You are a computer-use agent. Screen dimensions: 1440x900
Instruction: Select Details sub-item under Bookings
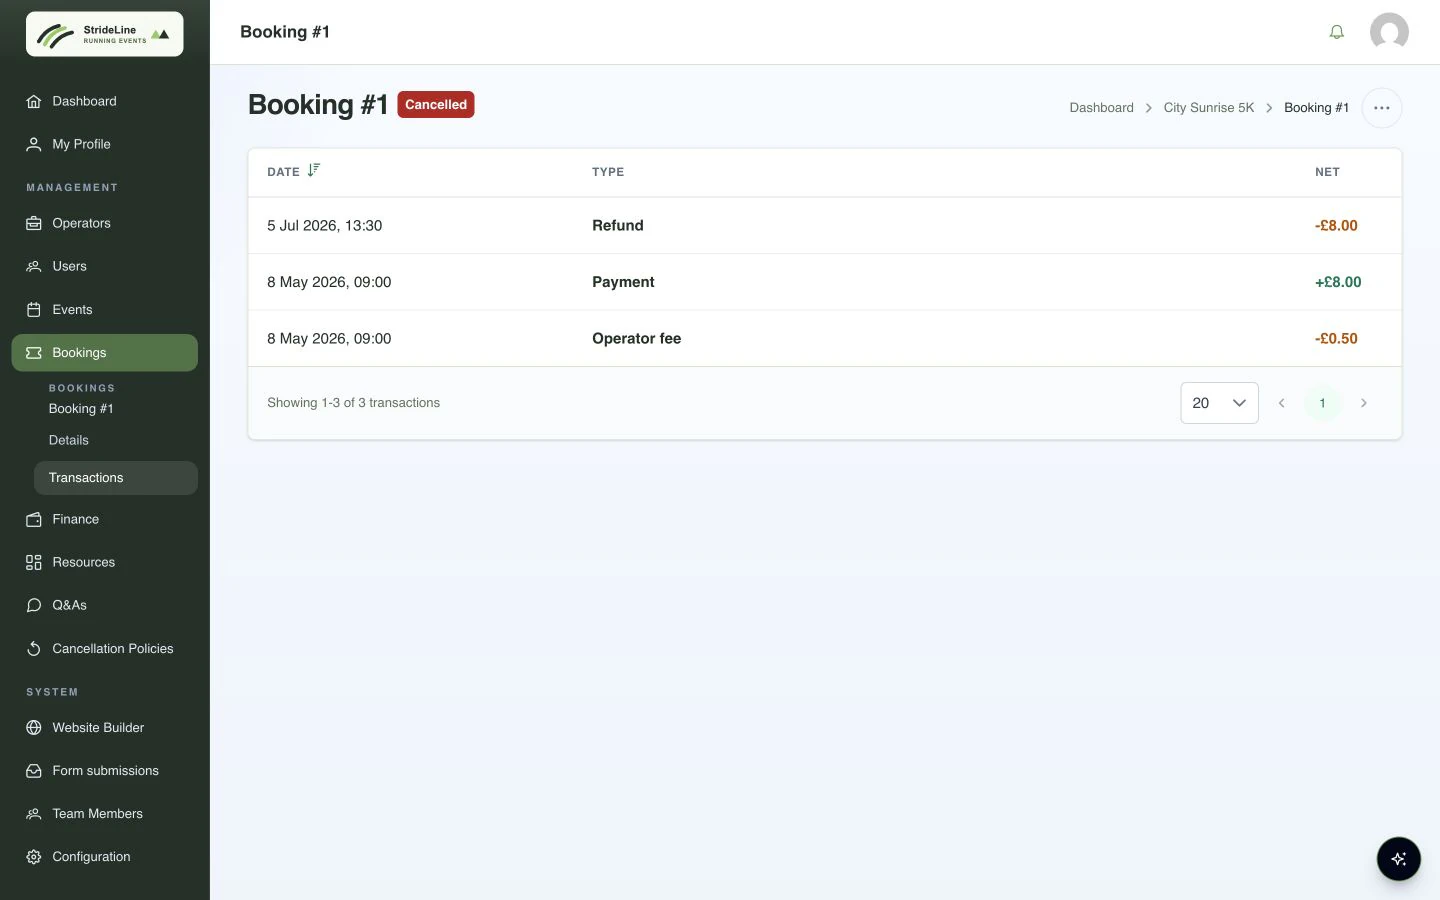tap(69, 440)
